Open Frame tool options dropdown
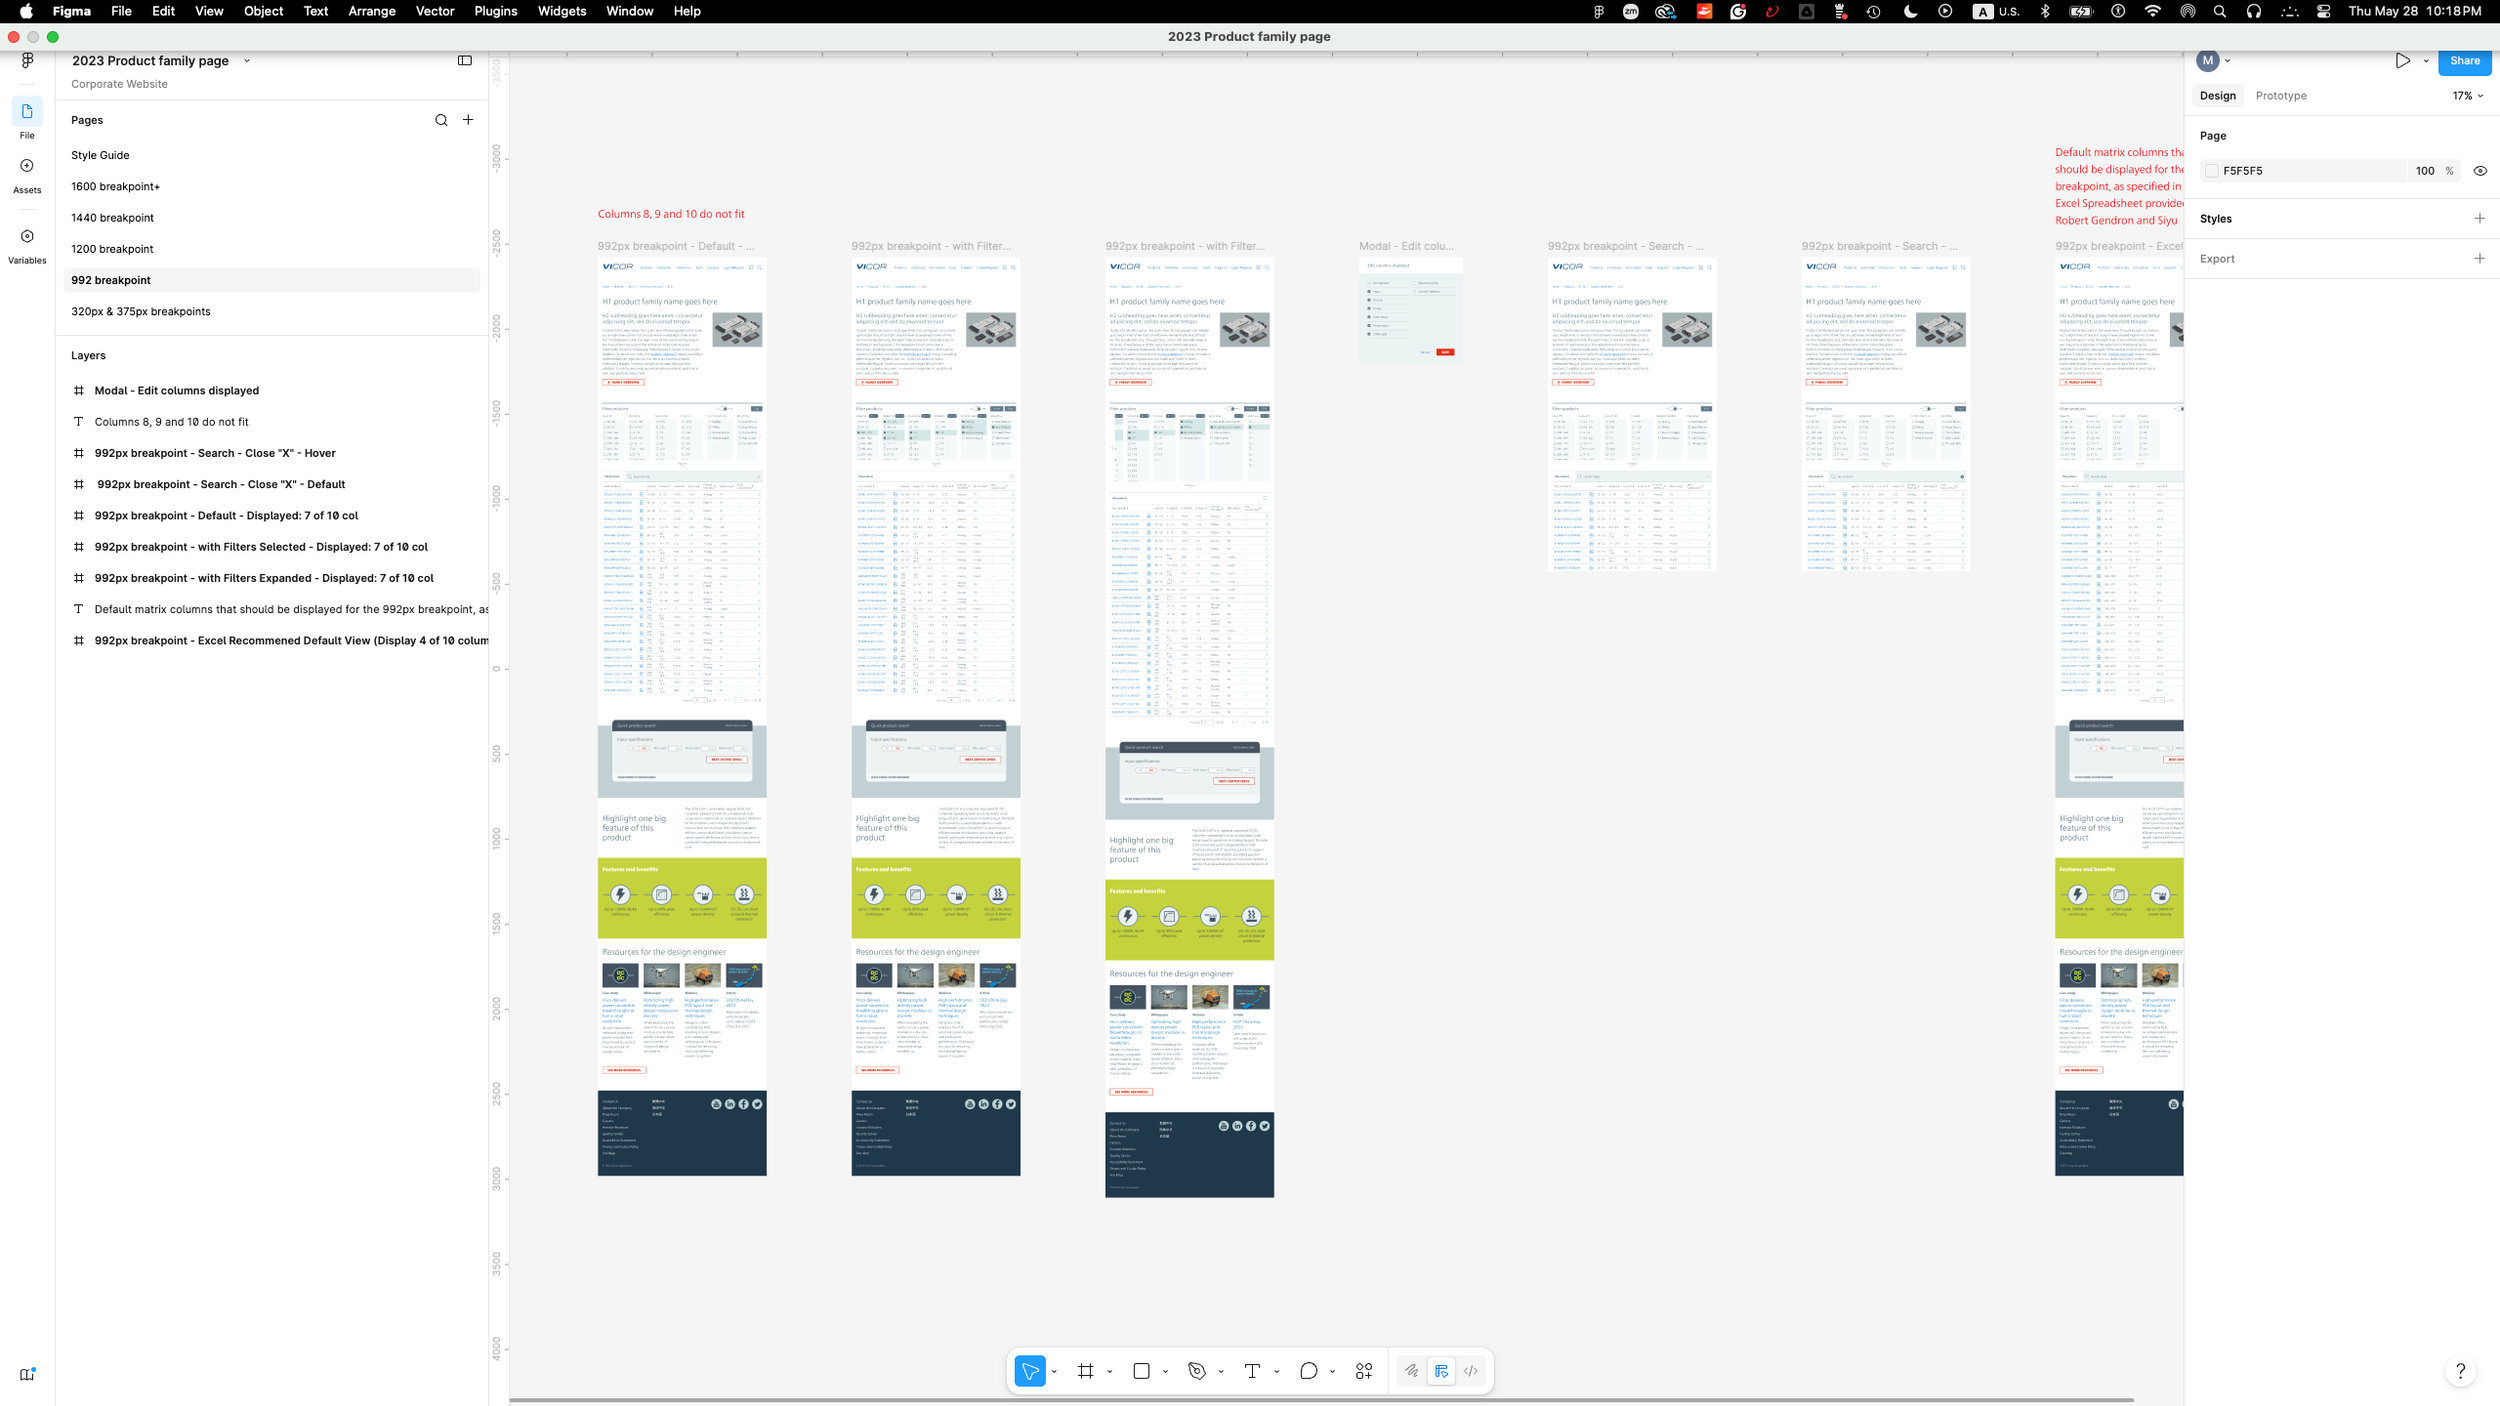Viewport: 2500px width, 1406px height. click(x=1110, y=1372)
